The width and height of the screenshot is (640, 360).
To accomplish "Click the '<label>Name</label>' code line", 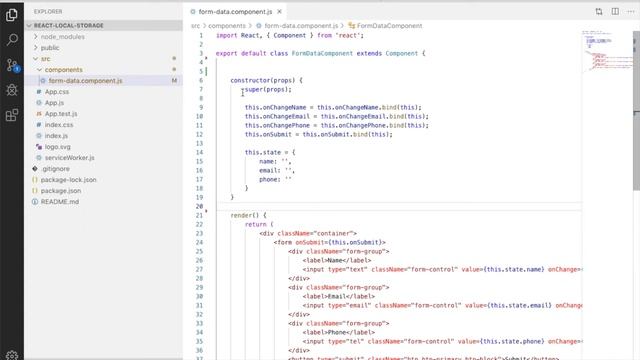I will [x=337, y=260].
